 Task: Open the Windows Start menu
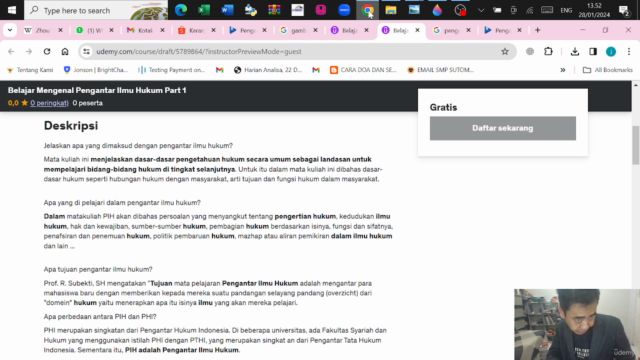pos(11,10)
